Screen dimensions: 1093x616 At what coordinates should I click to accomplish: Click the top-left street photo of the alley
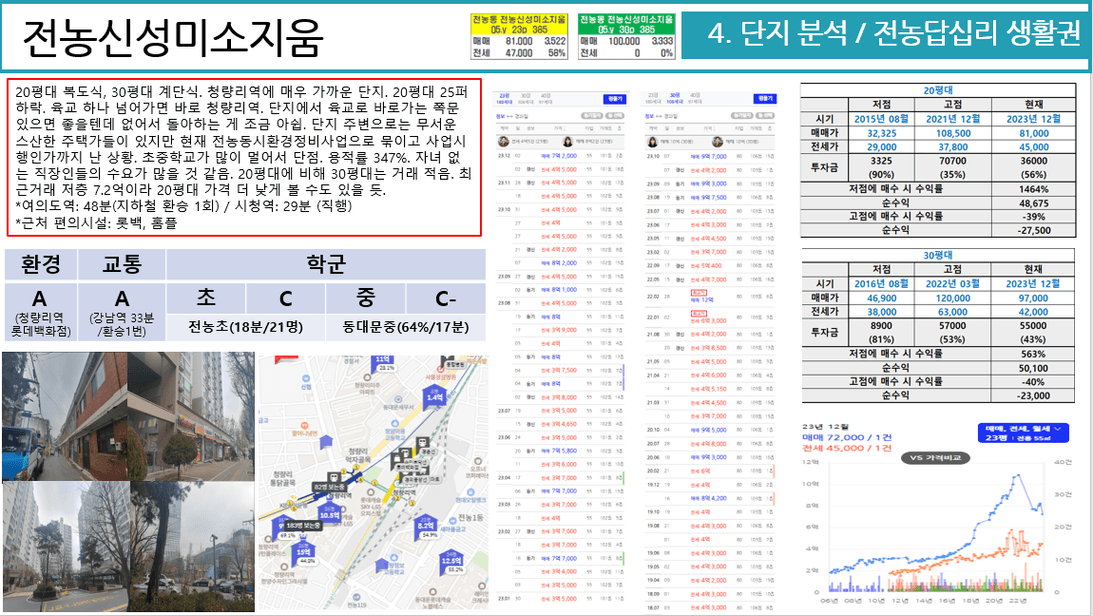(65, 416)
